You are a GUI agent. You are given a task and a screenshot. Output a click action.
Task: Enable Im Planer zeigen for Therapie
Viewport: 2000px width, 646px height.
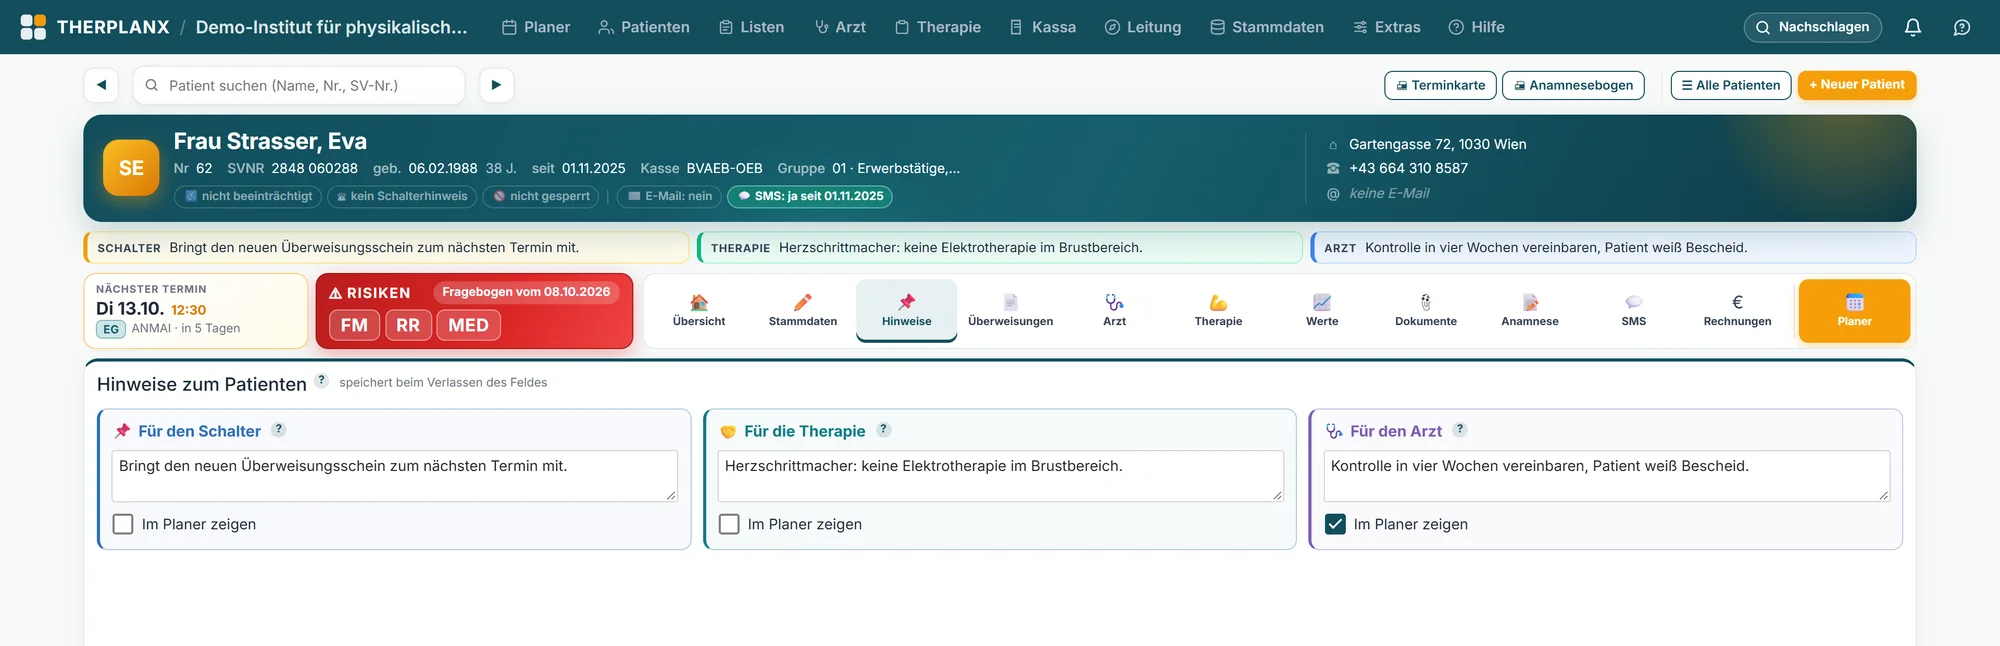pos(729,524)
